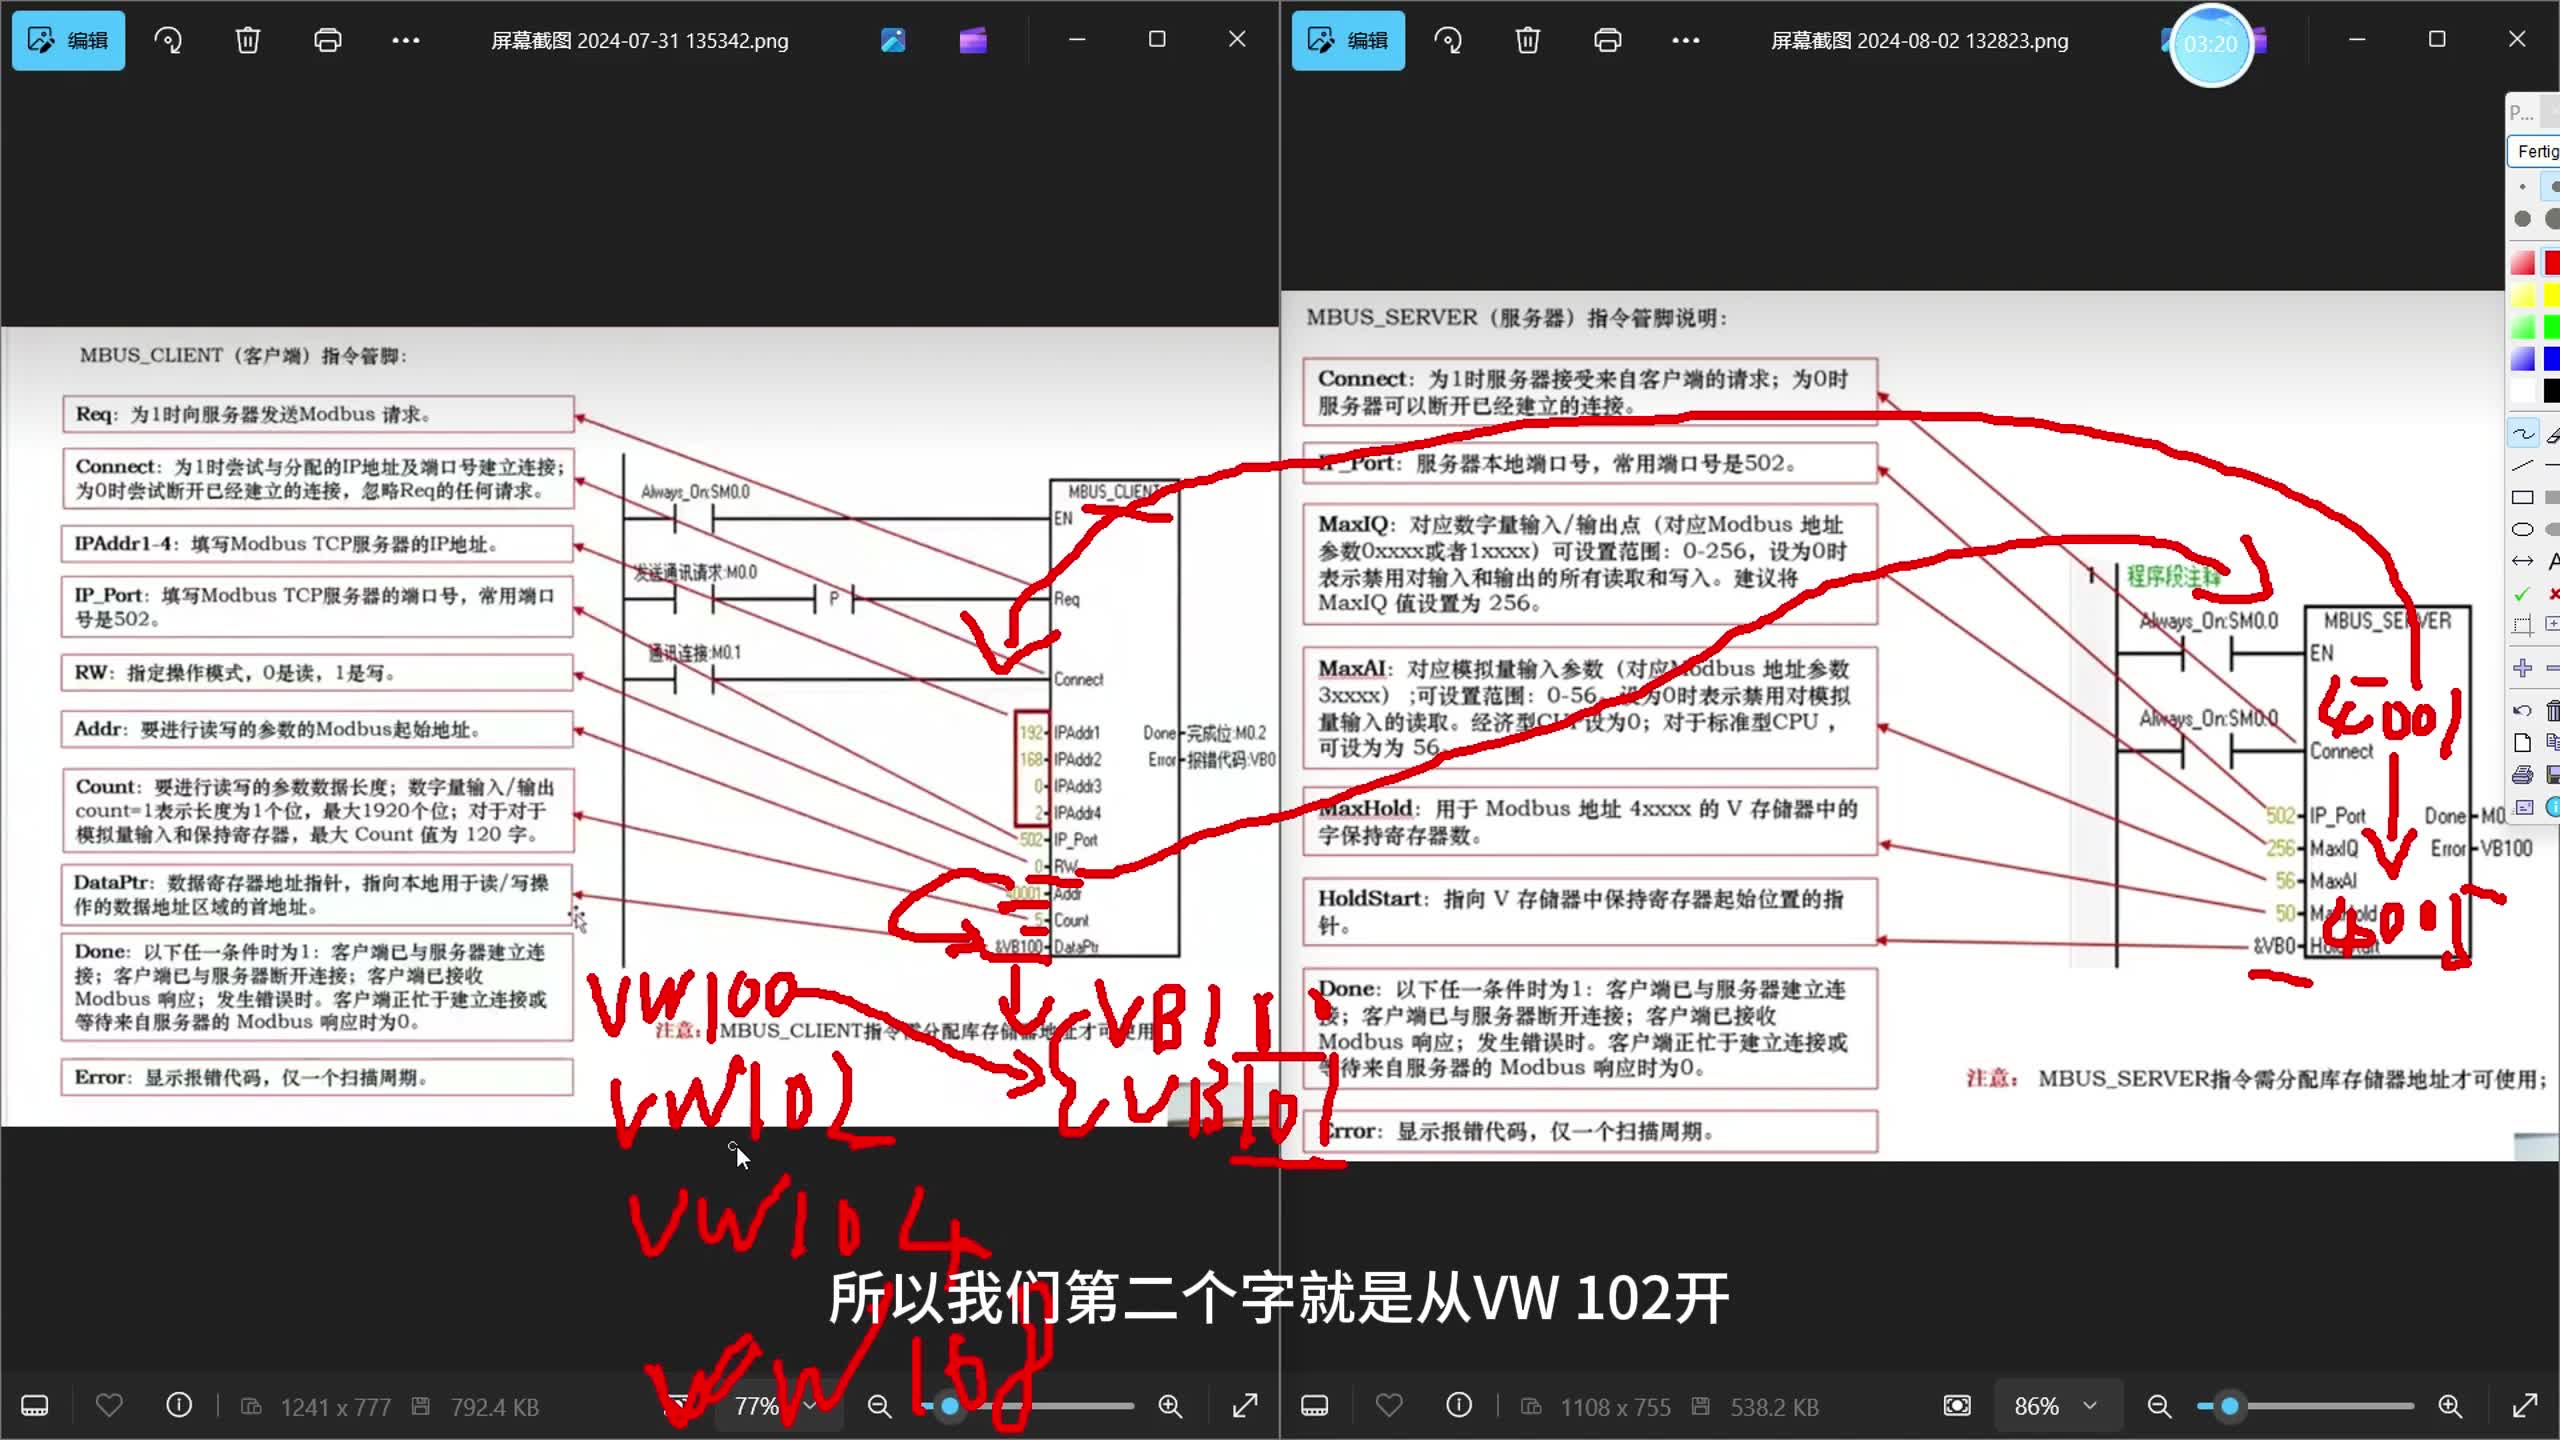Select the ellipse shape tool
Screen dimensions: 2560x1440
tap(2522, 529)
